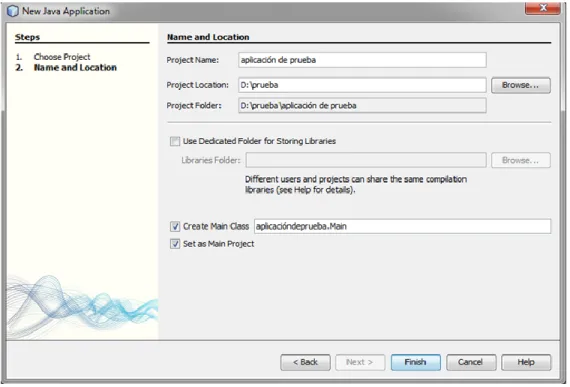Click the Steps heading

[27, 37]
